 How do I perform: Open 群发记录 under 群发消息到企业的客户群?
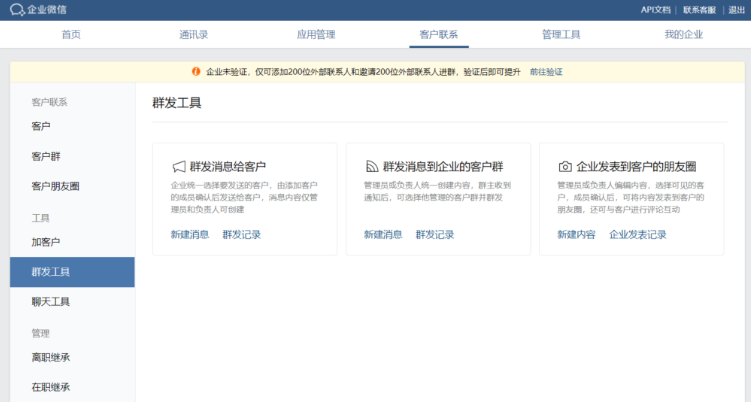click(434, 234)
